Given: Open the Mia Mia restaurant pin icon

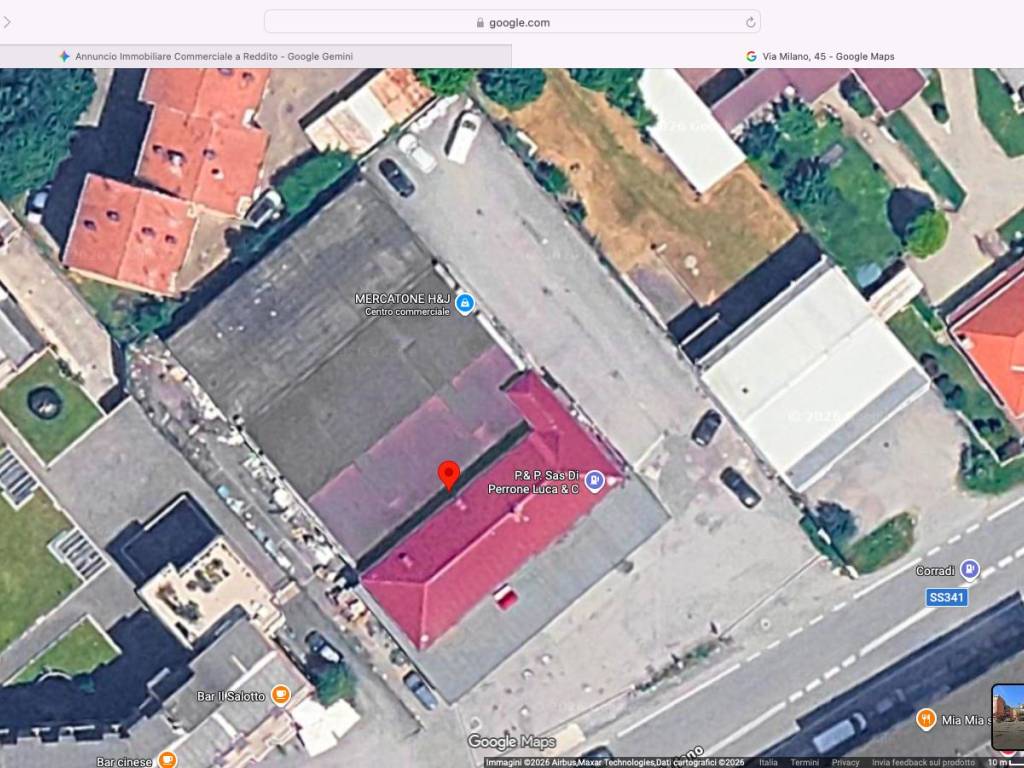Looking at the screenshot, I should (926, 720).
